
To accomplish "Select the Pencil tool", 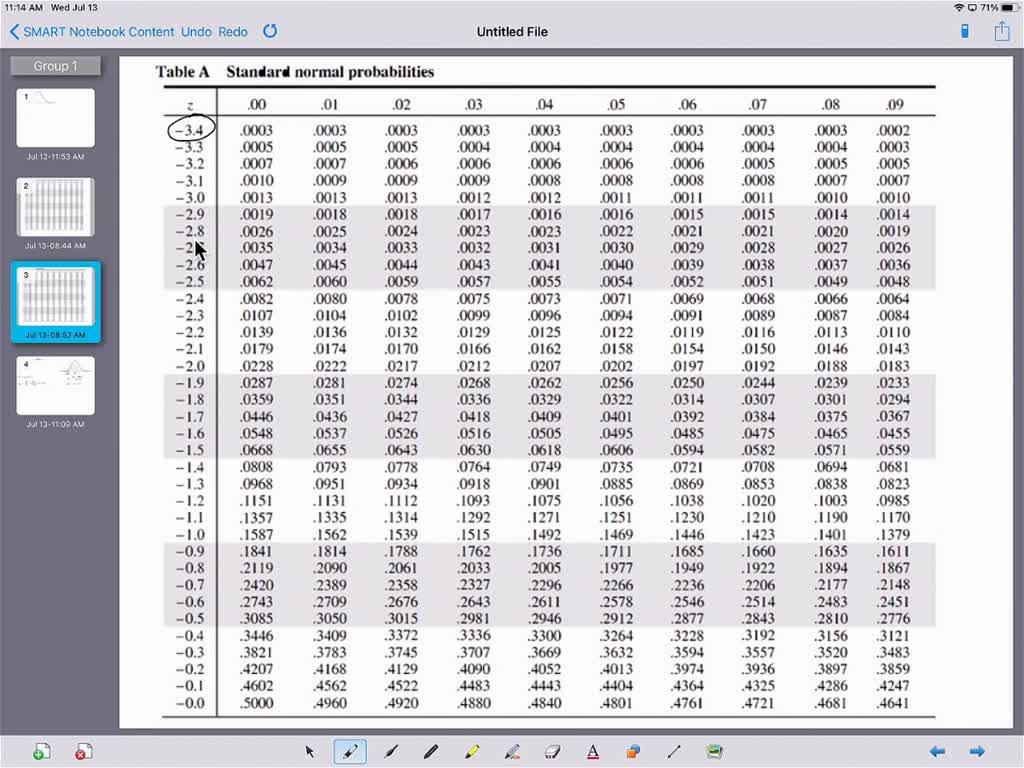I will pyautogui.click(x=430, y=751).
